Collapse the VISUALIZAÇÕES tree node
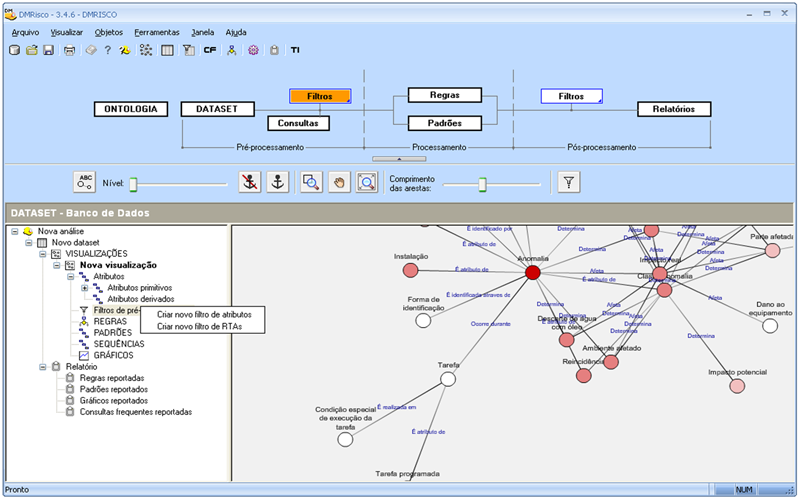The width and height of the screenshot is (800, 499). click(43, 254)
